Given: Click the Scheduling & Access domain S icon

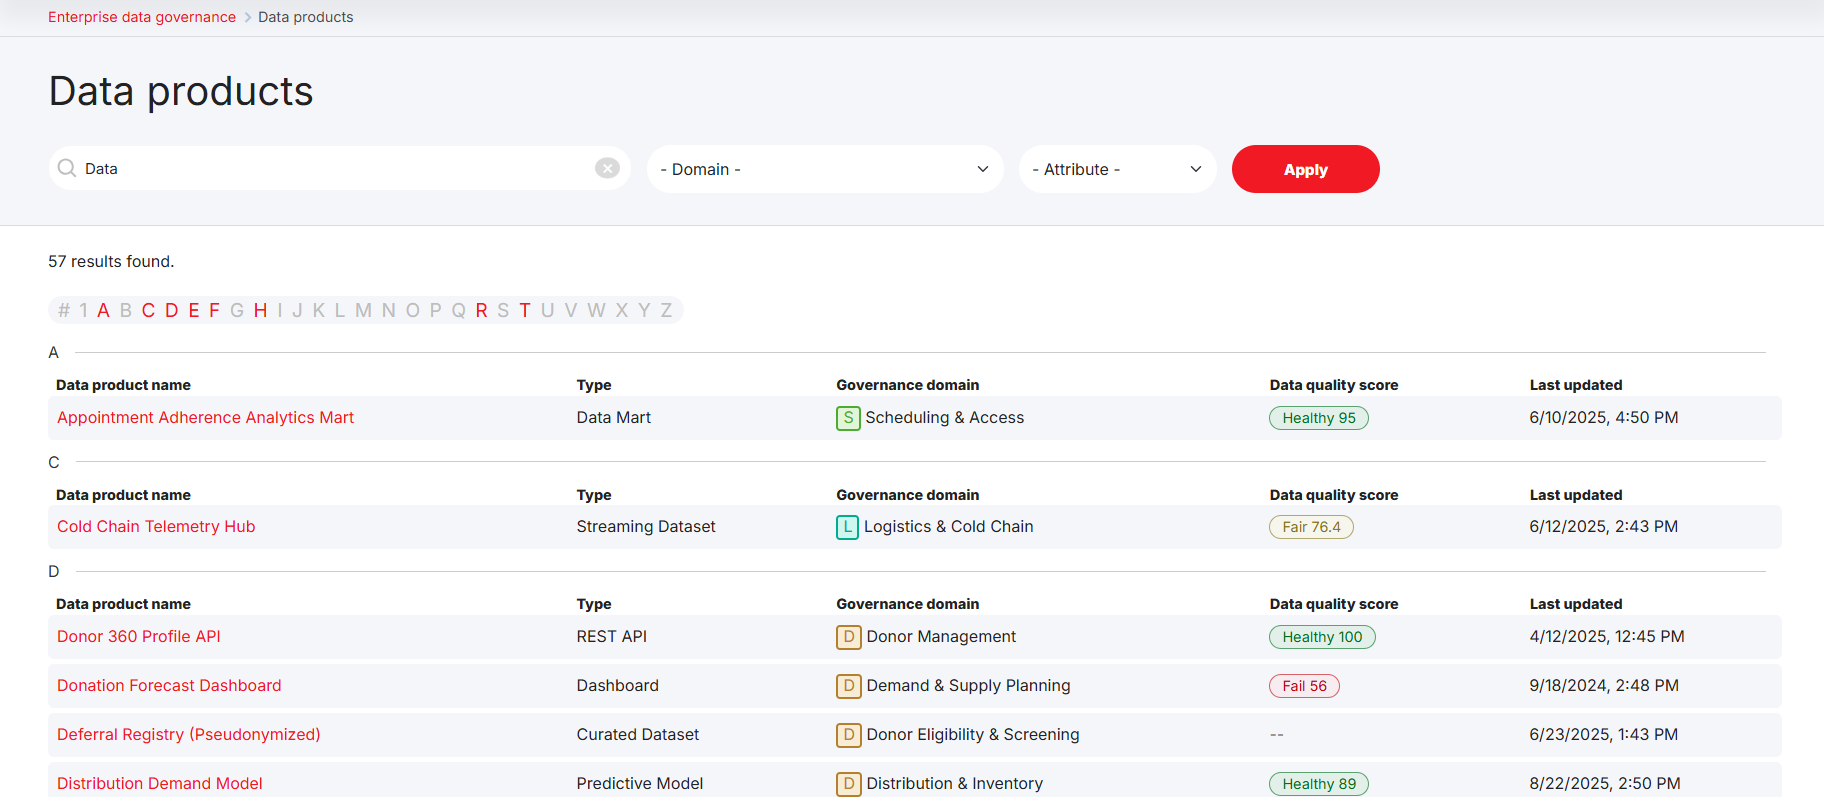Looking at the screenshot, I should [848, 418].
